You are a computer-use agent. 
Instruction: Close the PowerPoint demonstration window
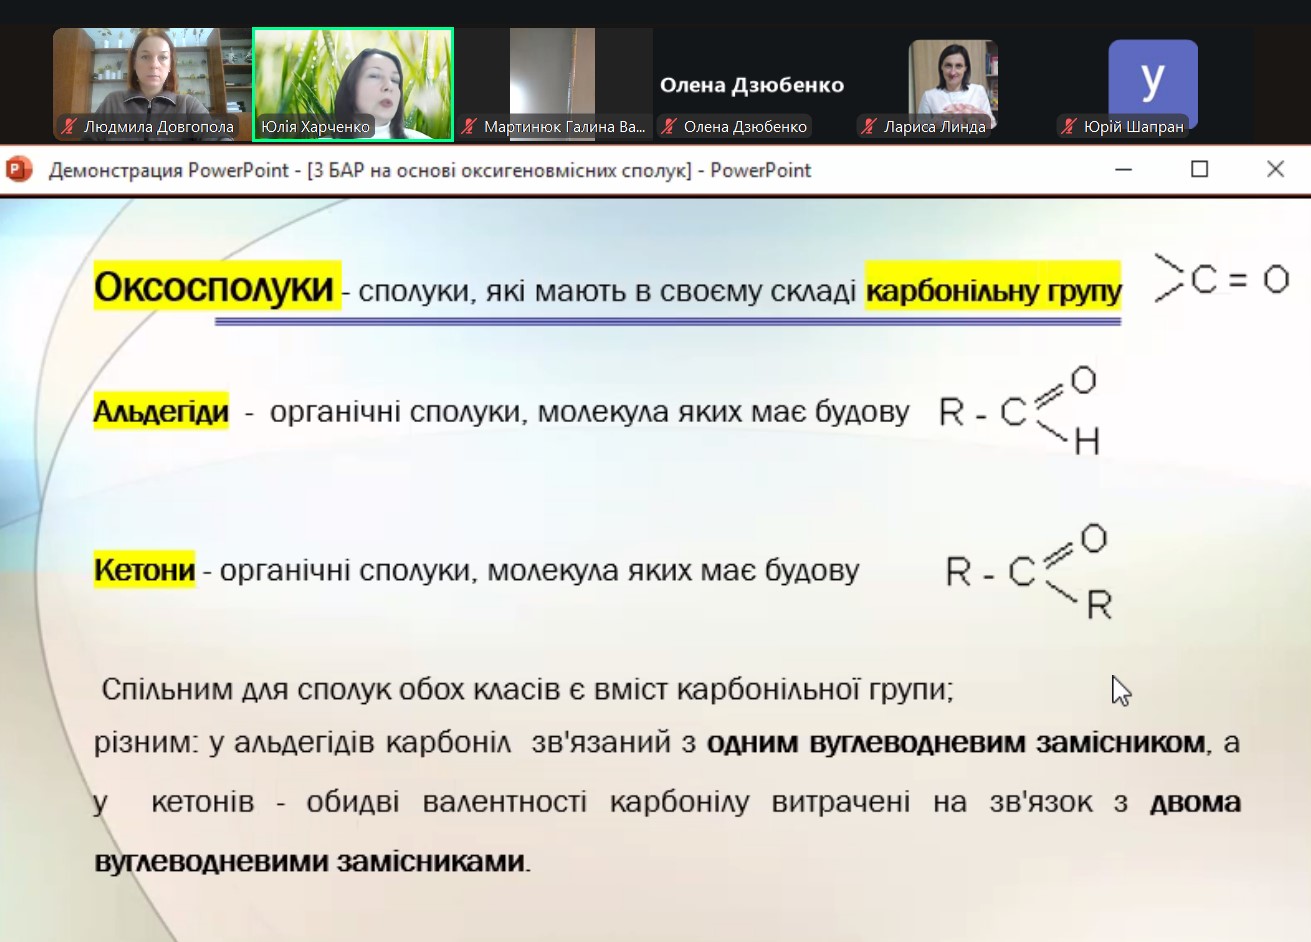1275,170
